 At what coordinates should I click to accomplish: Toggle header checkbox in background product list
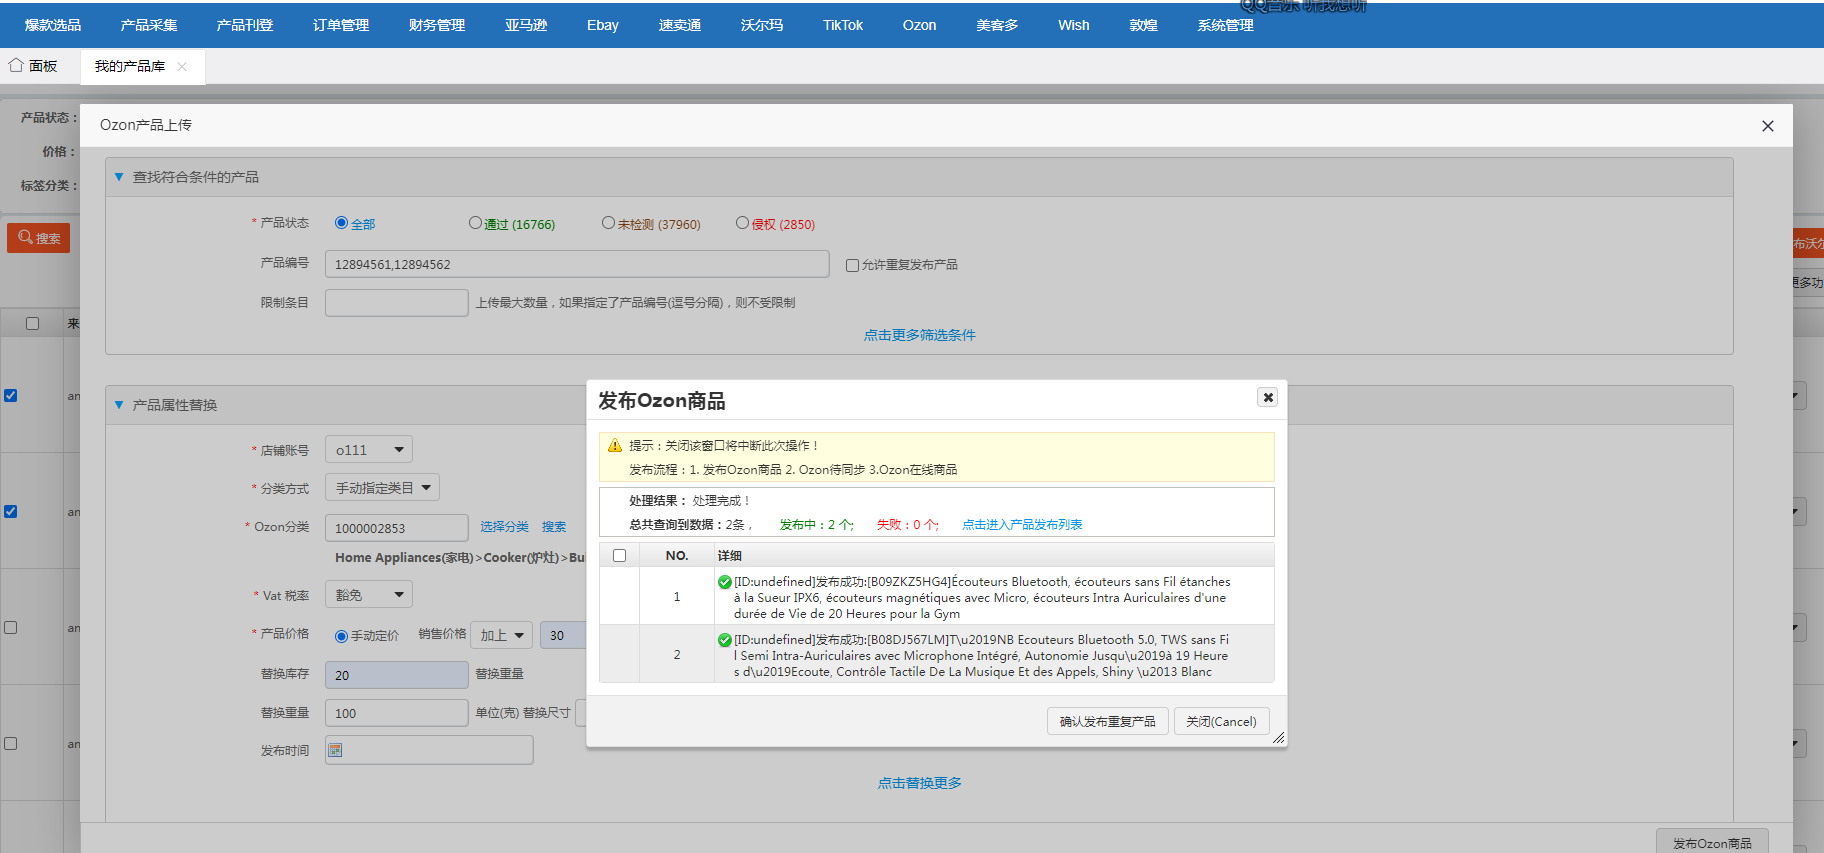[32, 323]
